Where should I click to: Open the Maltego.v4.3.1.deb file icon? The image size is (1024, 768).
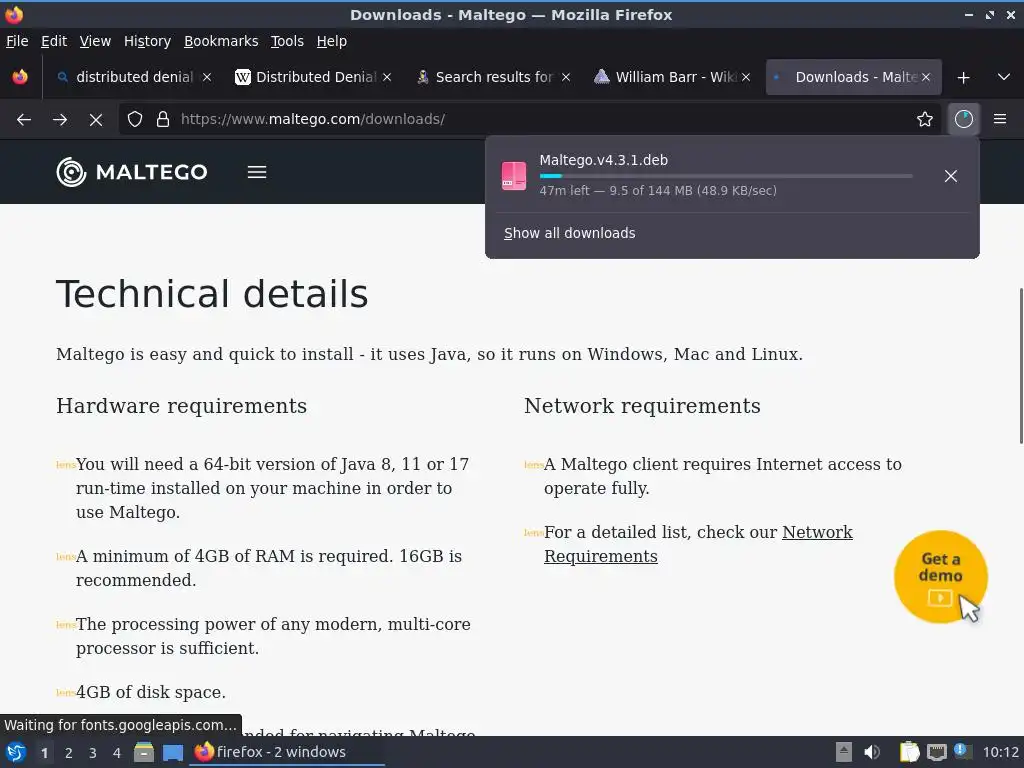click(x=514, y=176)
